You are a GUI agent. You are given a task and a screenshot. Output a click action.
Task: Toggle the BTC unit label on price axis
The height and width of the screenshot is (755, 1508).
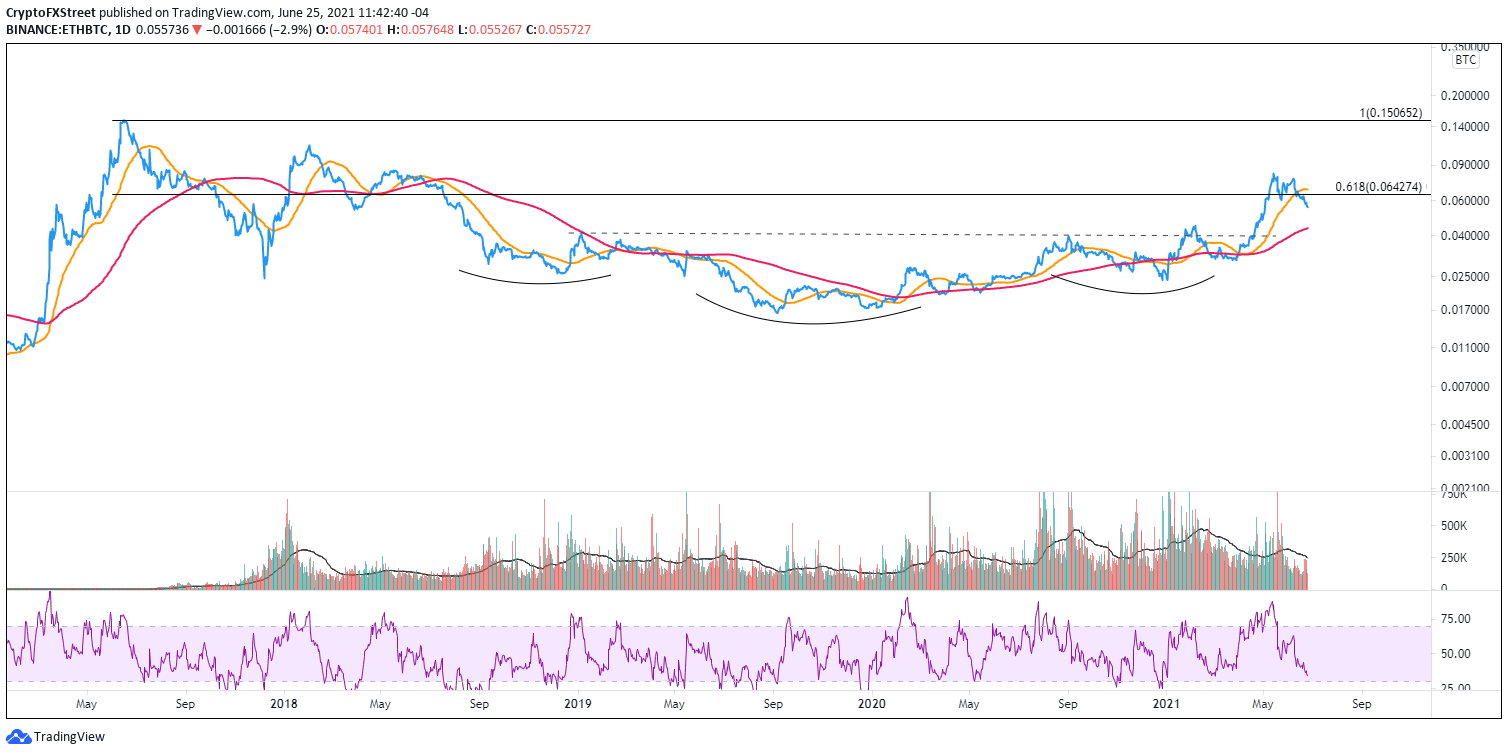[1464, 60]
